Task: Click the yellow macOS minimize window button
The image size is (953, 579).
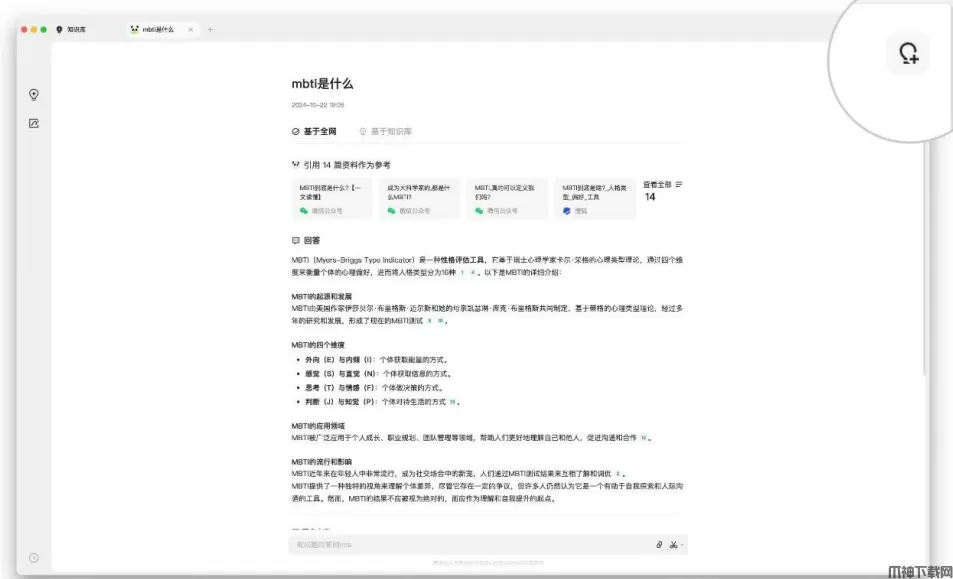Action: (x=34, y=29)
